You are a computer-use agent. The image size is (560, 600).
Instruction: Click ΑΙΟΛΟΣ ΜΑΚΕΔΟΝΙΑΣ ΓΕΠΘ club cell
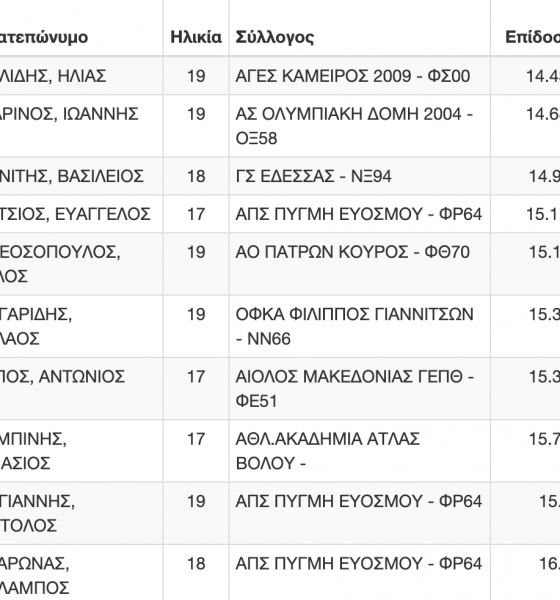coord(355,389)
